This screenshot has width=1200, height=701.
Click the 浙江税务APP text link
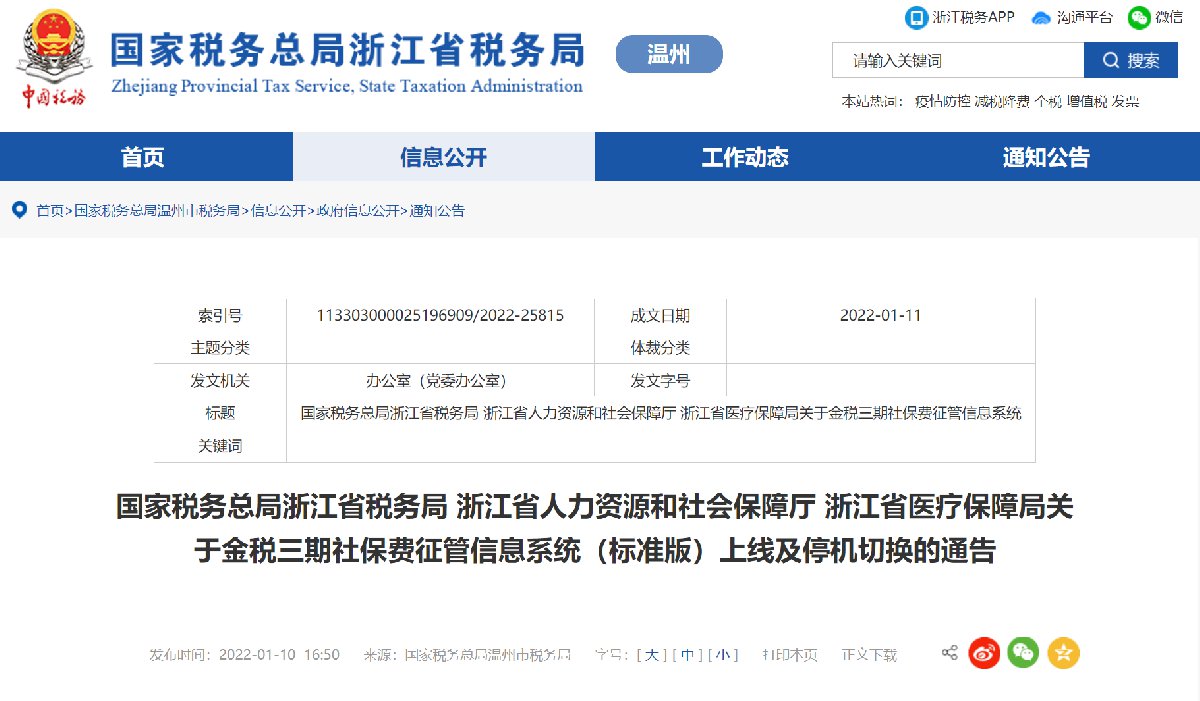pos(973,17)
